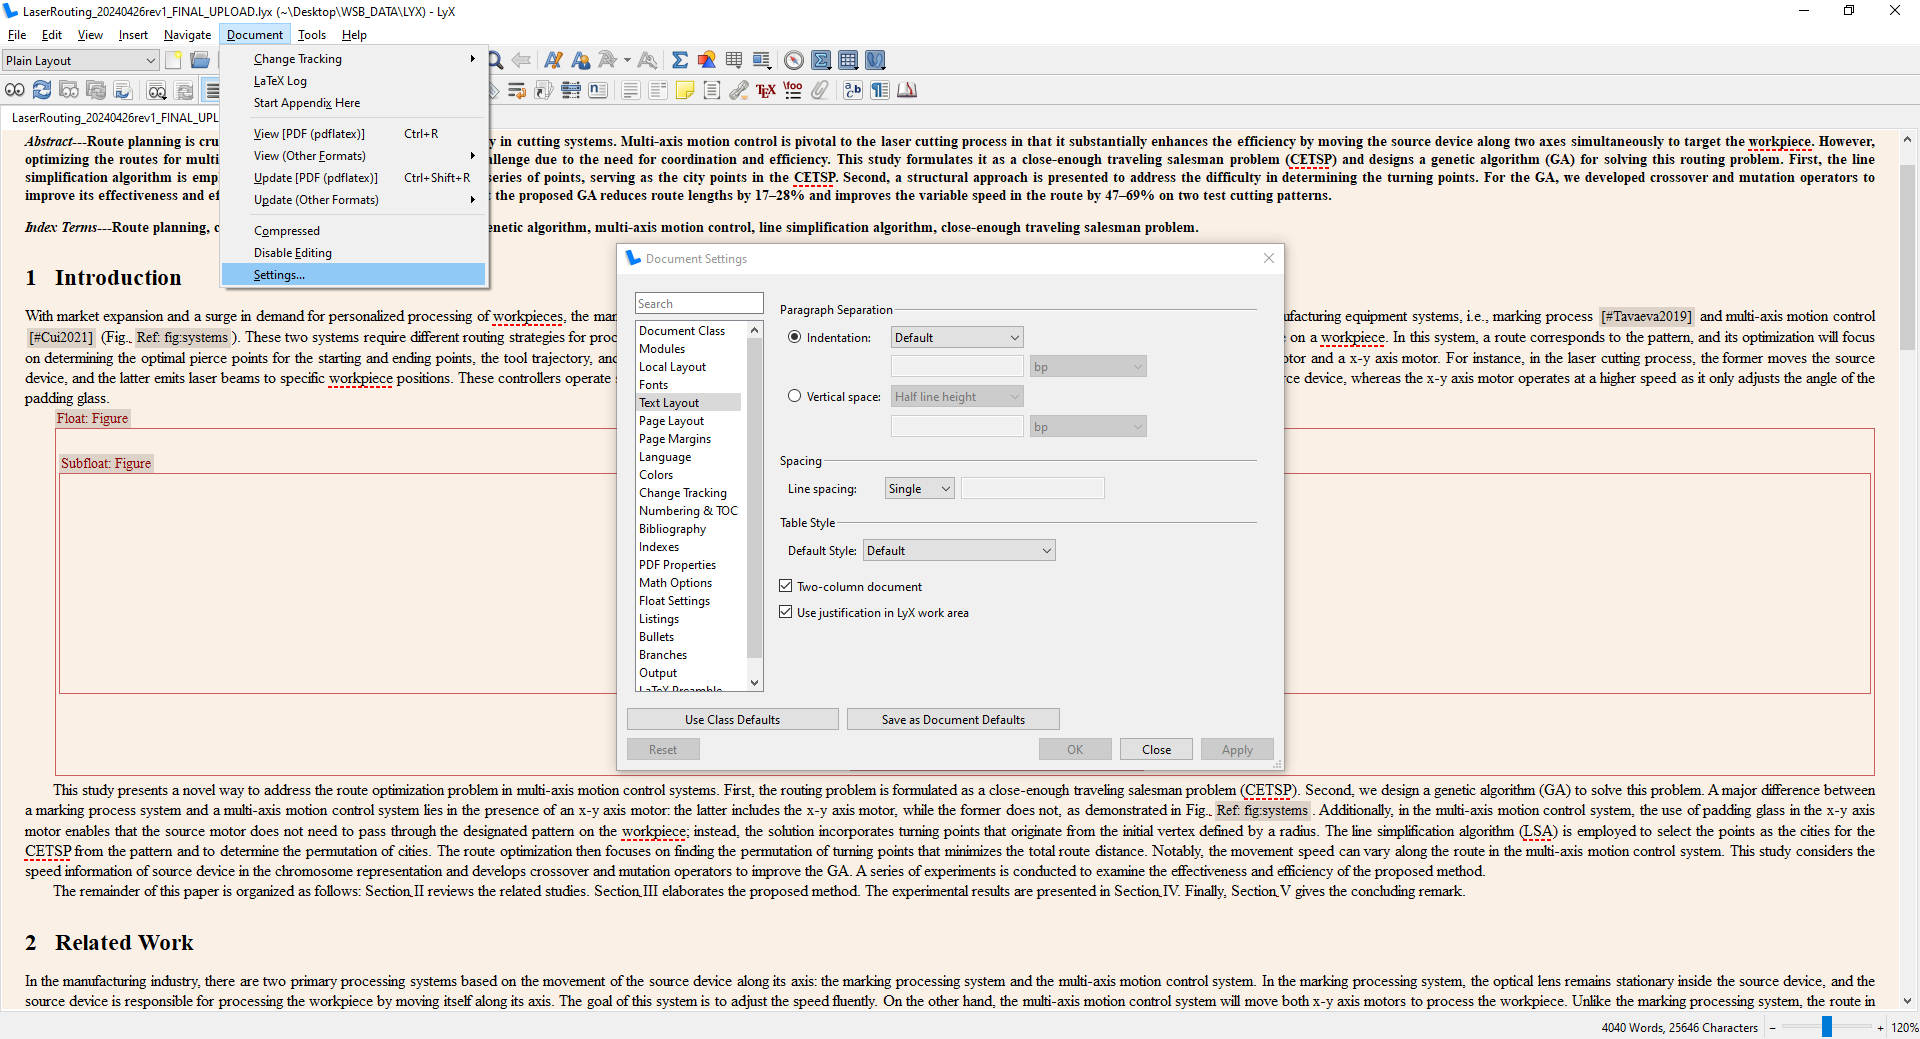
Task: Open the Table Default Style dropdown
Action: tap(959, 550)
